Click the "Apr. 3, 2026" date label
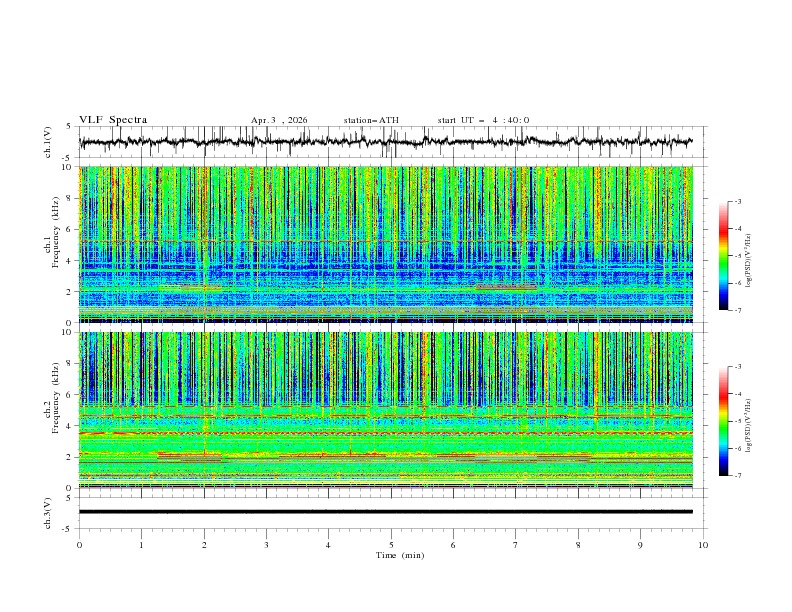This screenshot has width=792, height=612. (279, 120)
